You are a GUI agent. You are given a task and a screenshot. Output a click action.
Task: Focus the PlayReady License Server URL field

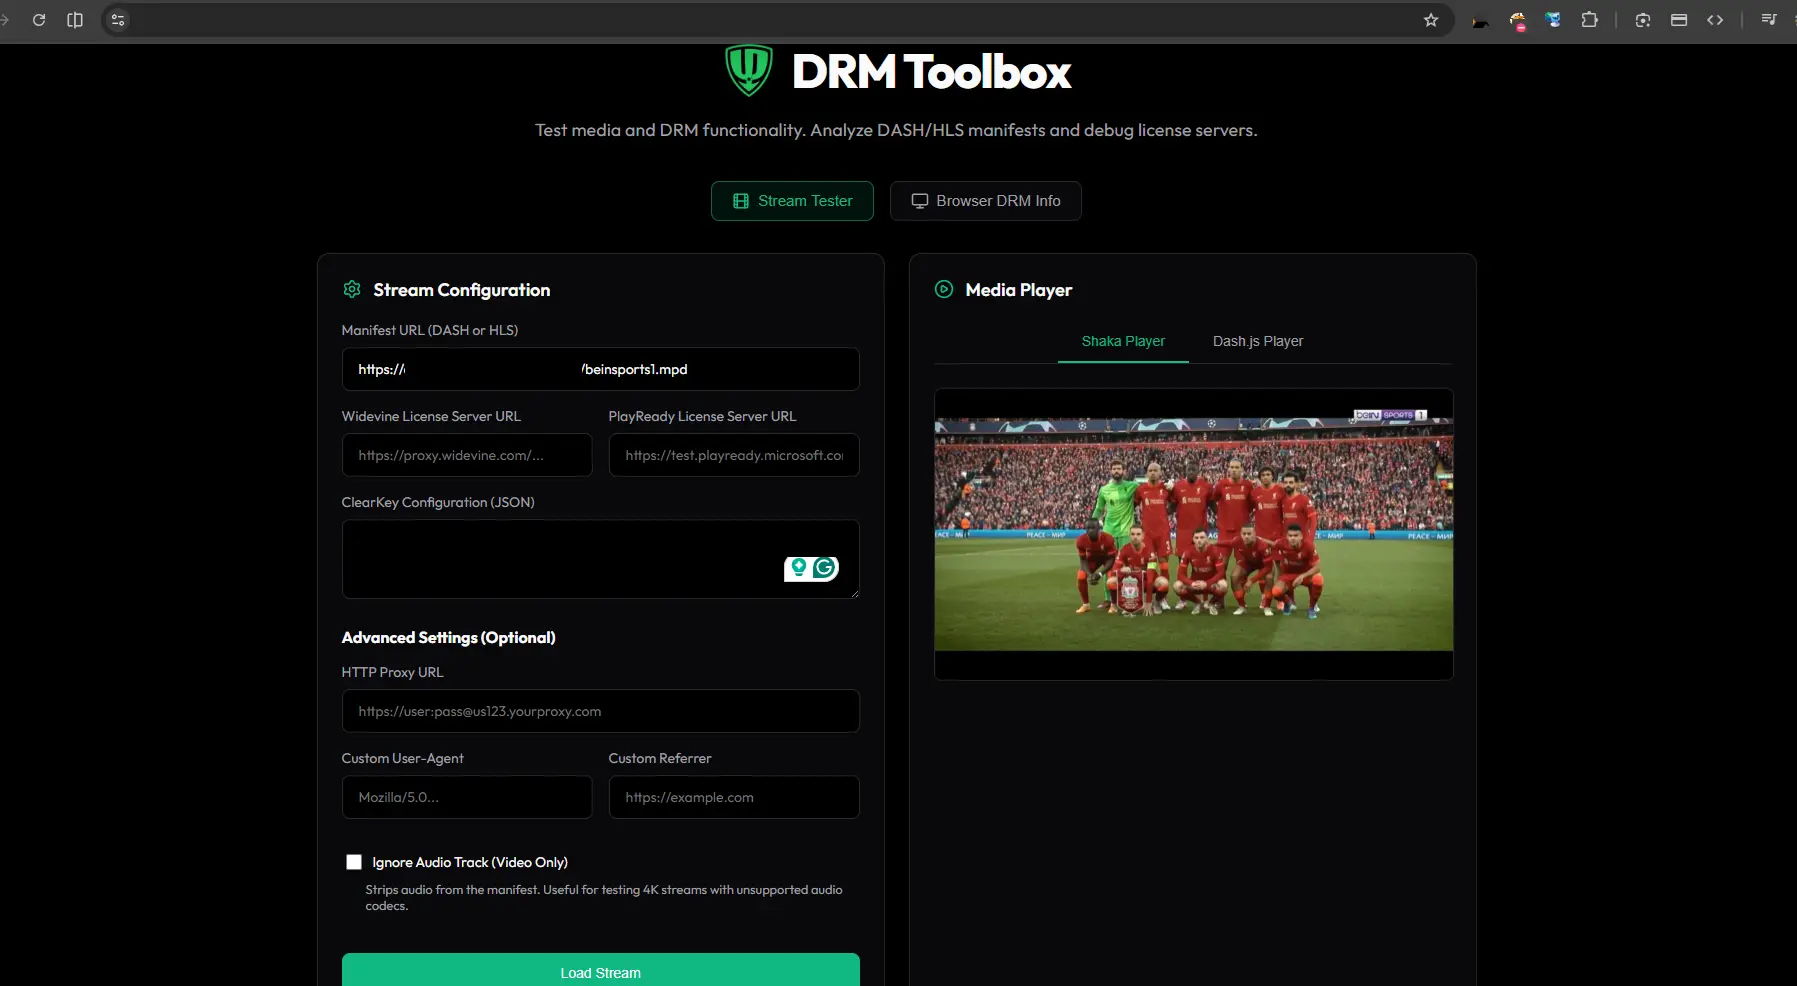[734, 455]
